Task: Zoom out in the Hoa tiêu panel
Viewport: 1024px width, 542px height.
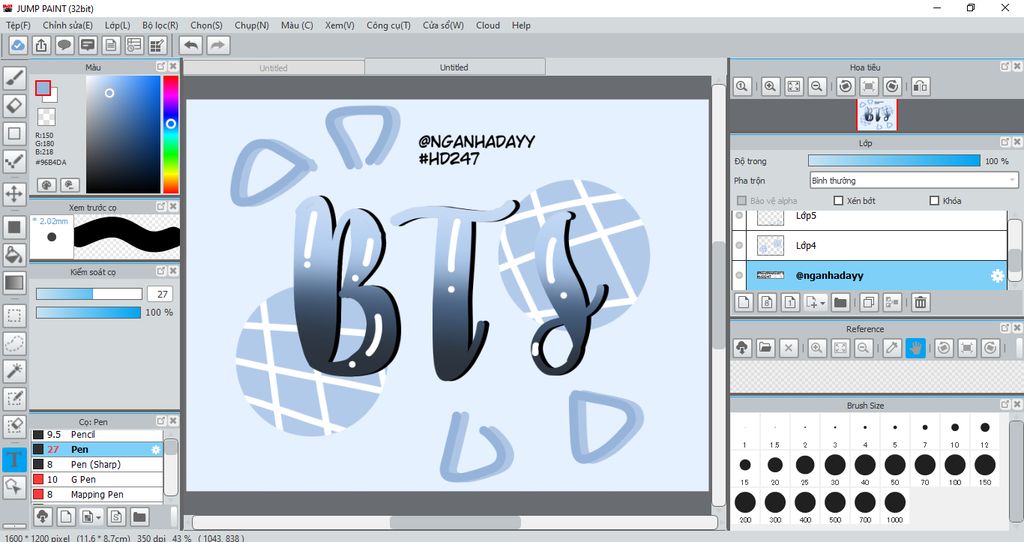Action: [x=816, y=86]
